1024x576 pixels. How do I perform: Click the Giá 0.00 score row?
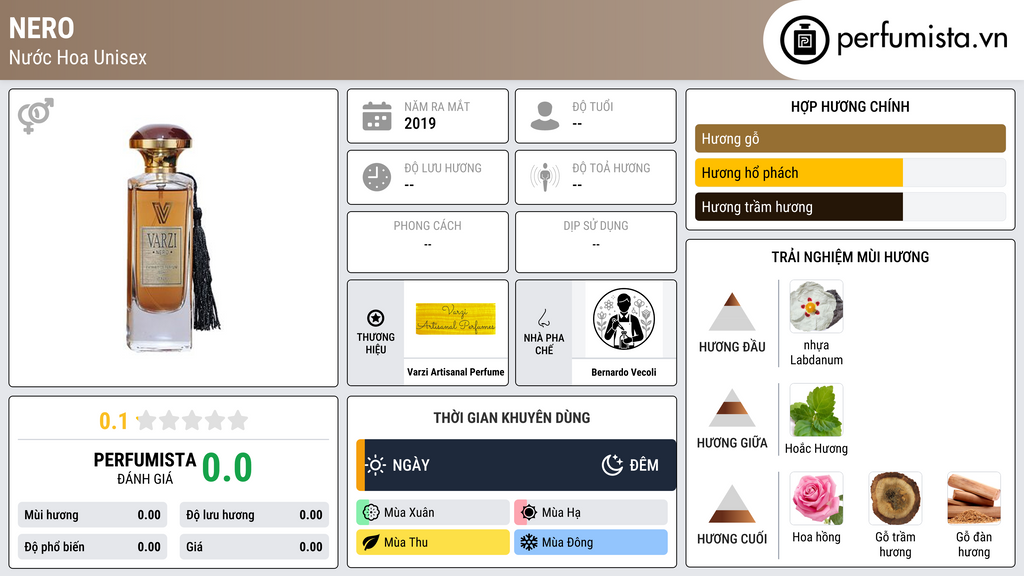click(x=254, y=547)
